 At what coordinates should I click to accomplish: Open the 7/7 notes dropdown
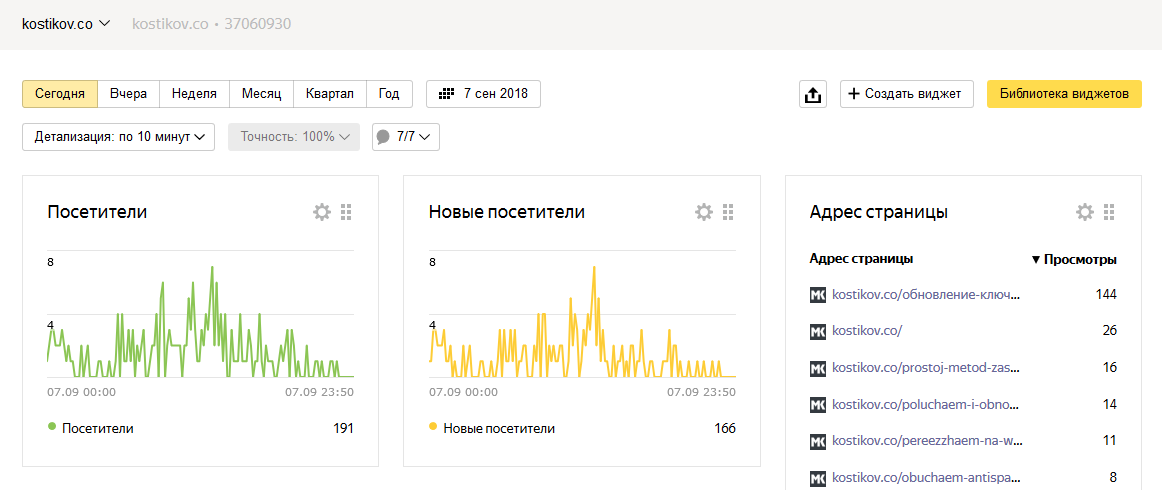tap(406, 137)
